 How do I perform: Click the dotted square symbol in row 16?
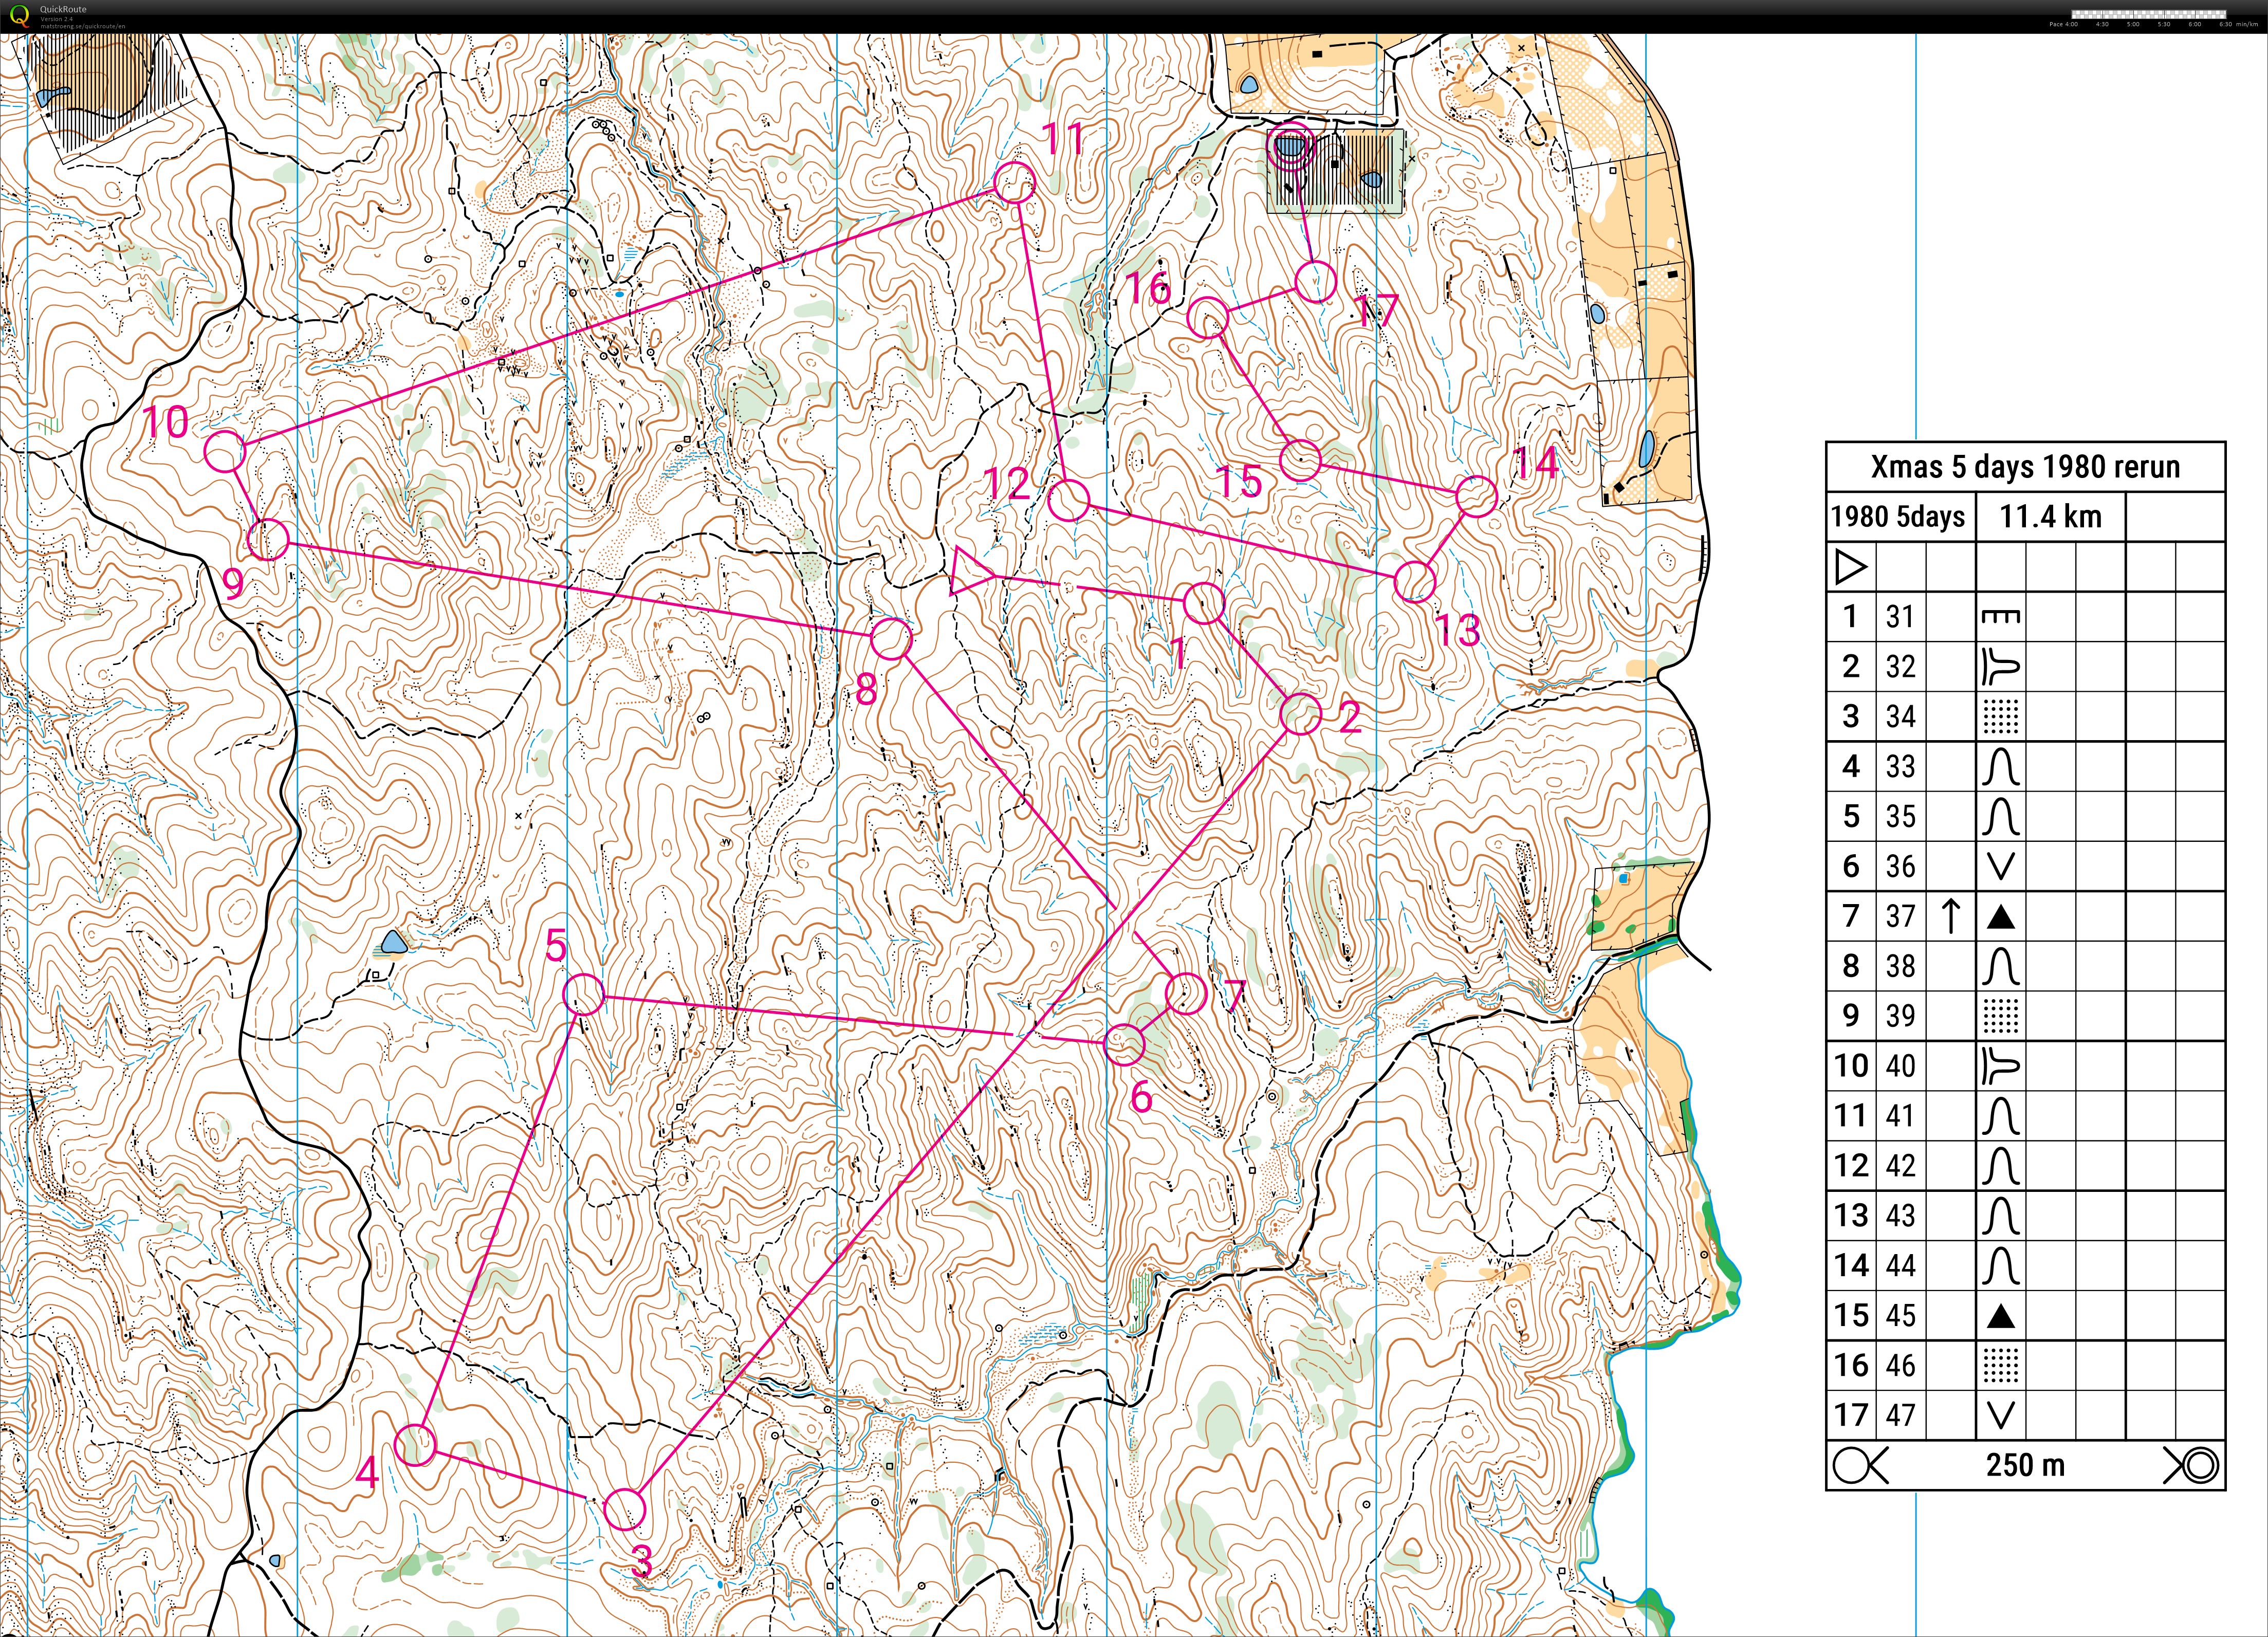coord(2000,1365)
